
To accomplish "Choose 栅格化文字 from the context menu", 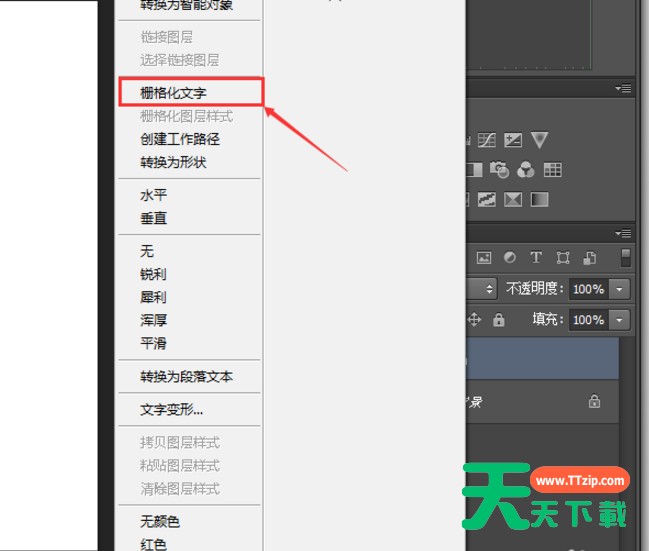I will tap(188, 92).
